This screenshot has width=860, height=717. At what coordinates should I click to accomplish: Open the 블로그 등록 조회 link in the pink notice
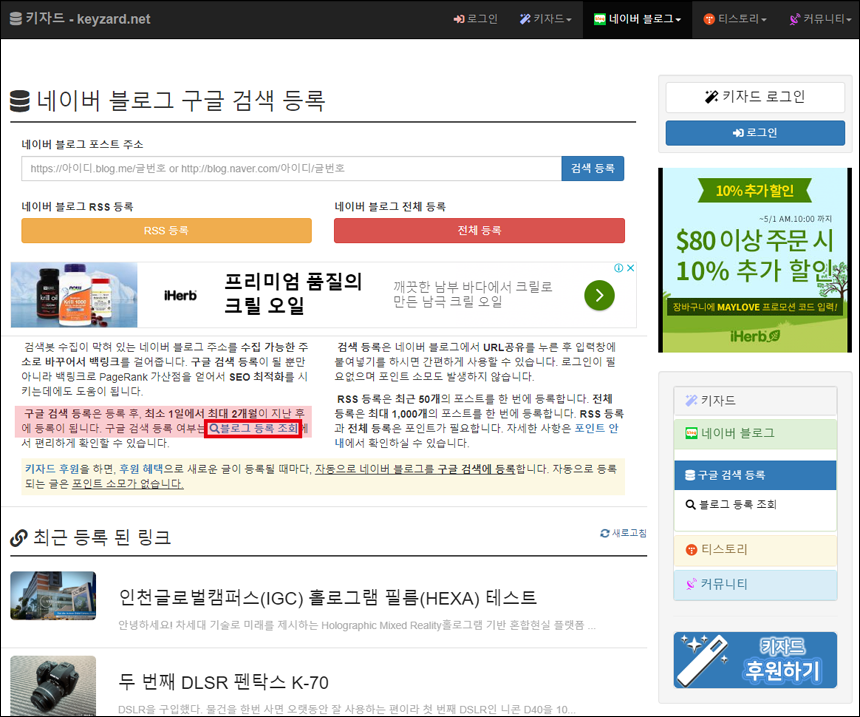(253, 428)
